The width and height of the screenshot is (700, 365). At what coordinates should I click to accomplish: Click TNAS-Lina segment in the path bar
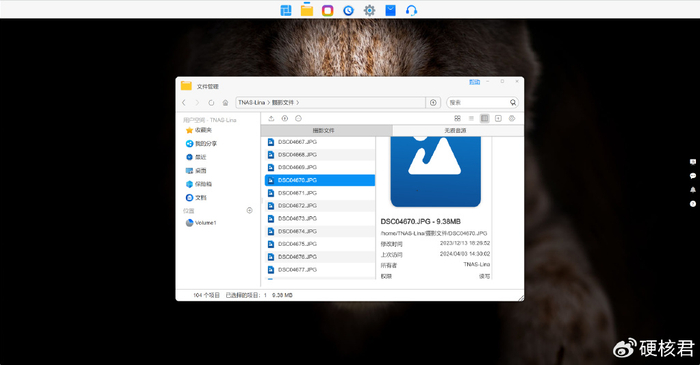[x=251, y=103]
